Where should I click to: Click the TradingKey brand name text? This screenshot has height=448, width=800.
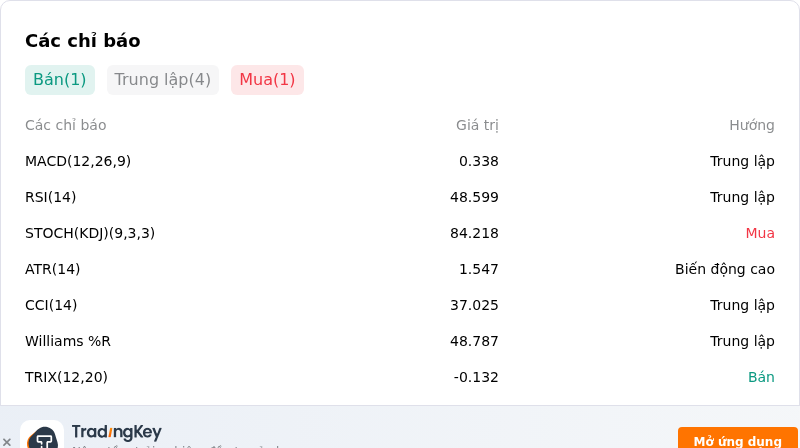pyautogui.click(x=116, y=432)
